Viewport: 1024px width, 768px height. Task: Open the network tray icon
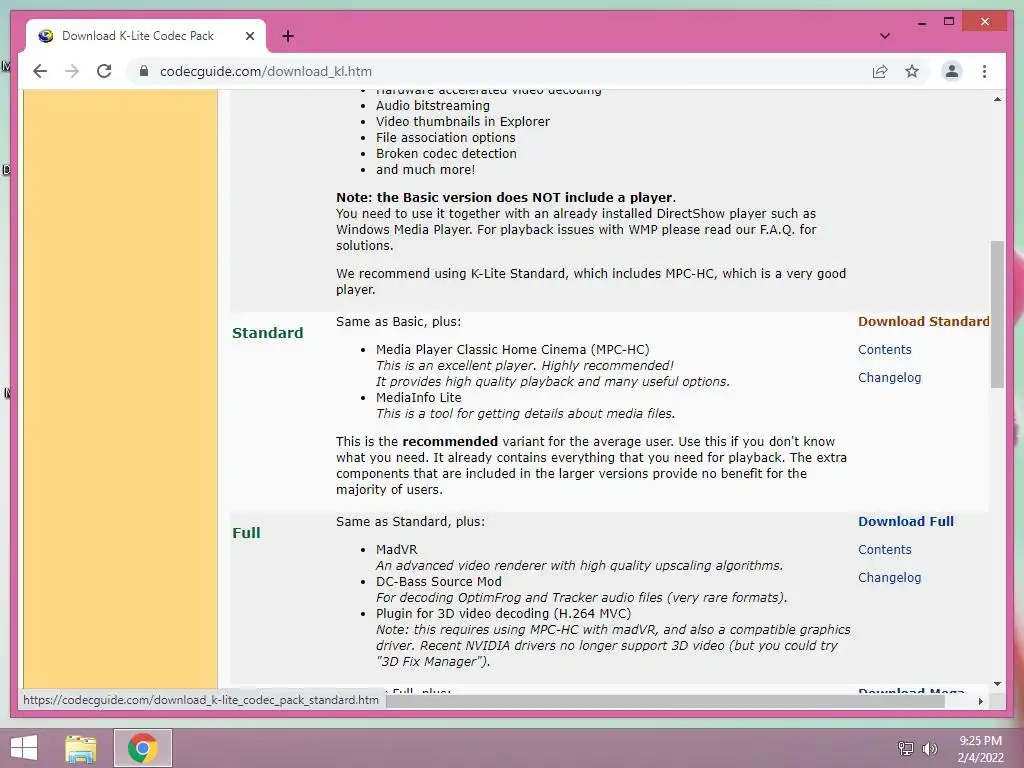point(905,748)
